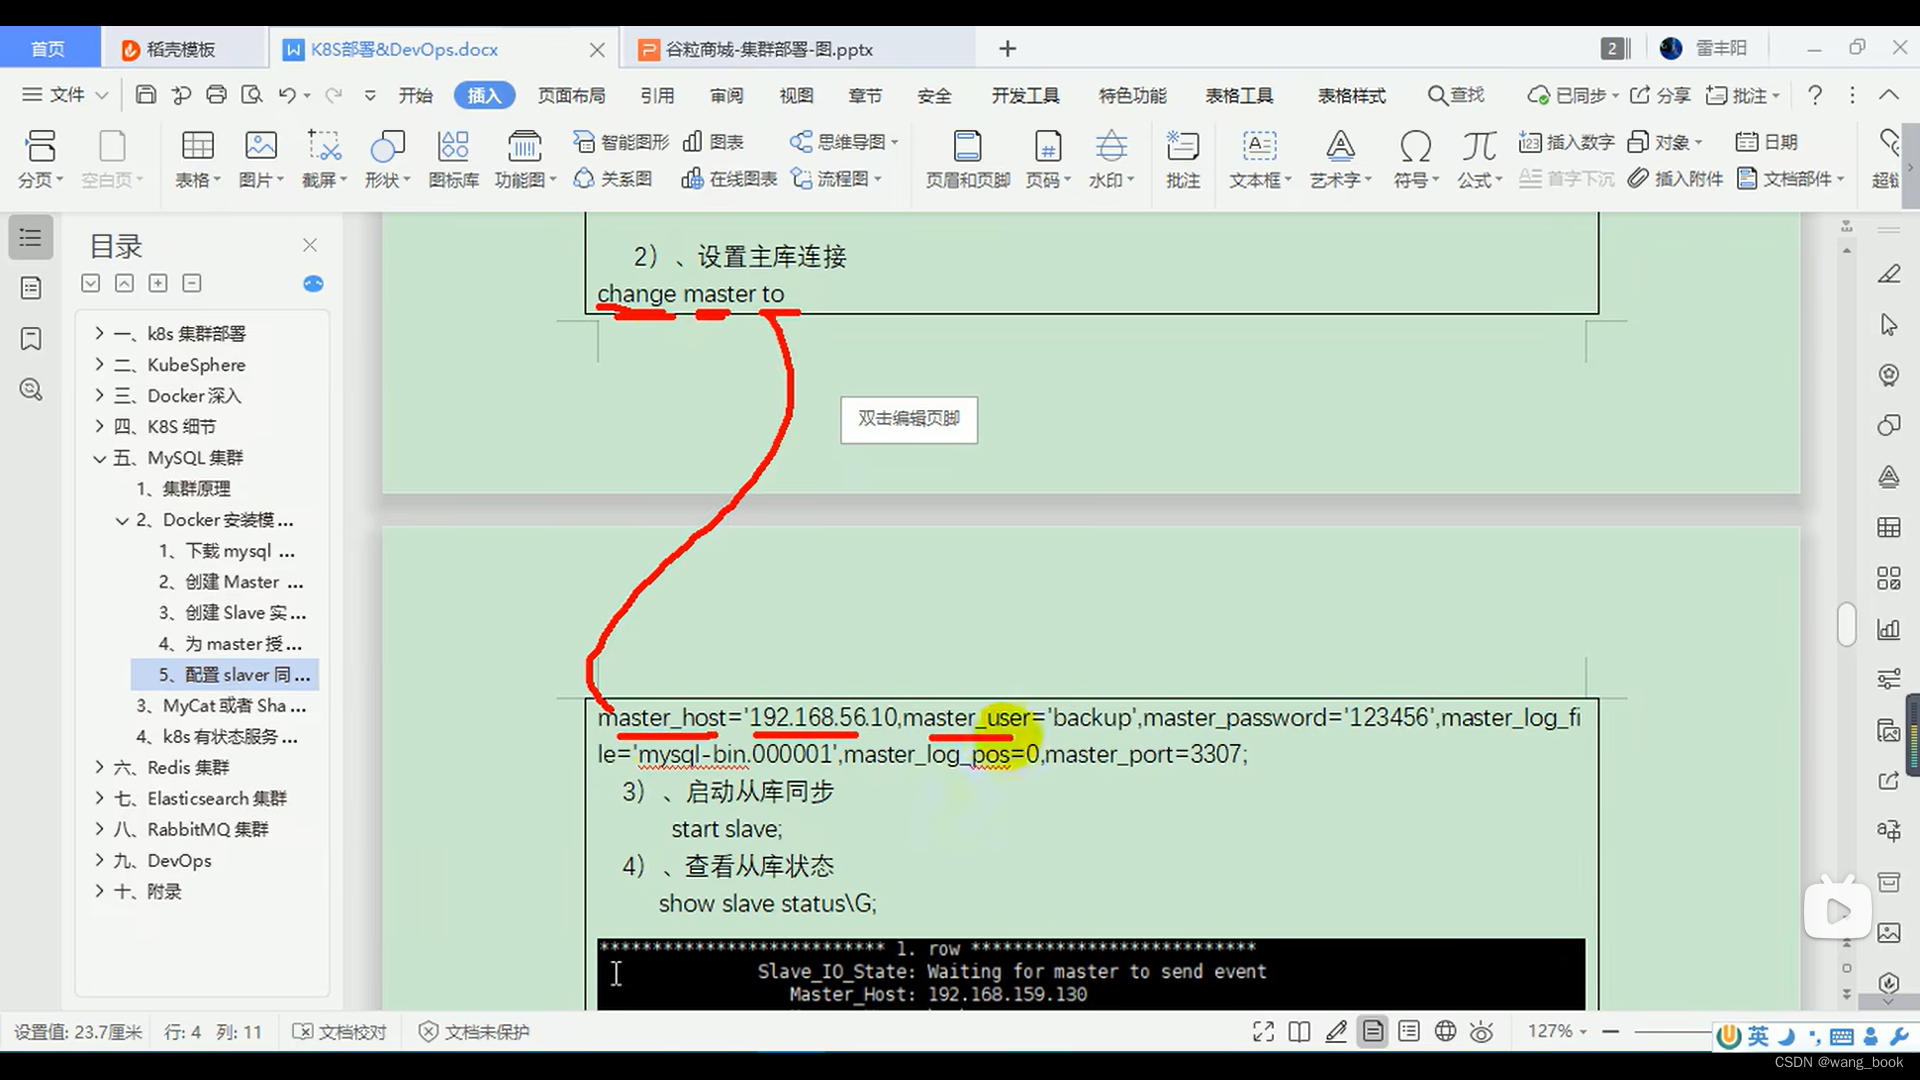Screen dimensions: 1920x1080
Task: Expand the 三、Docker 深入 outline node
Action: point(99,395)
